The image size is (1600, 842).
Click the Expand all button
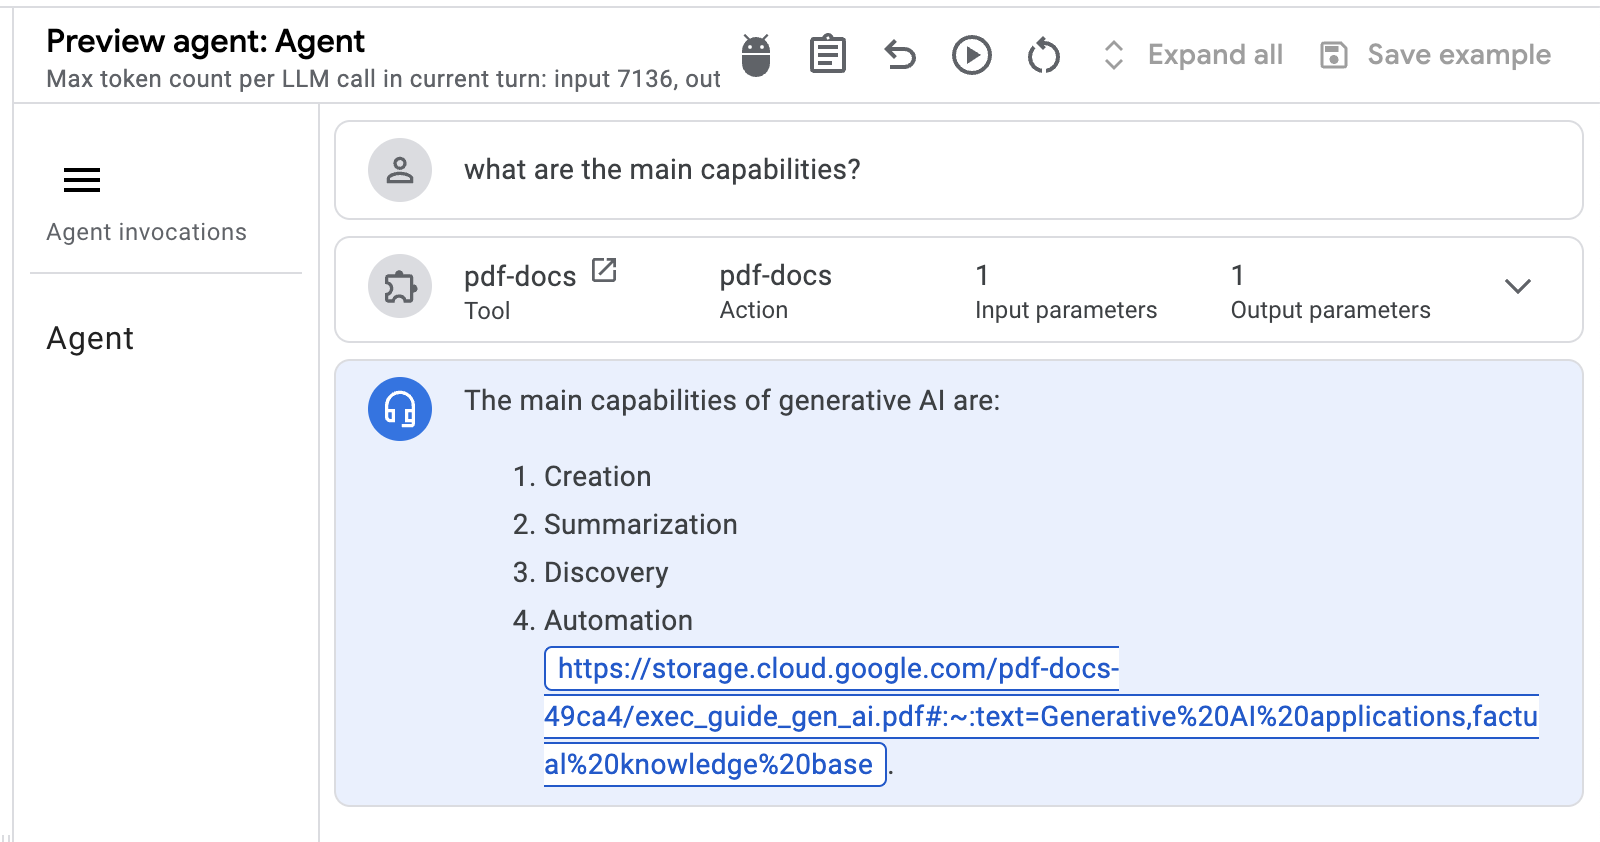(x=1192, y=55)
